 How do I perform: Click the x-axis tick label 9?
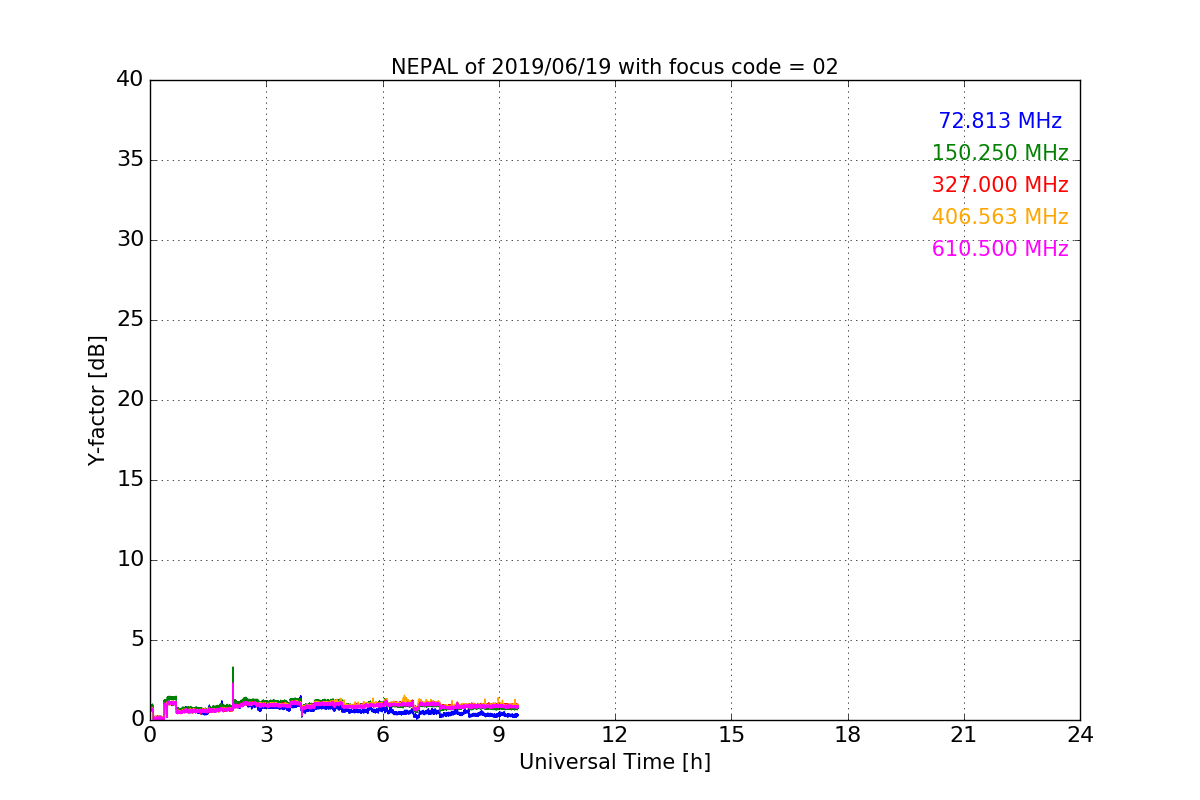point(499,735)
